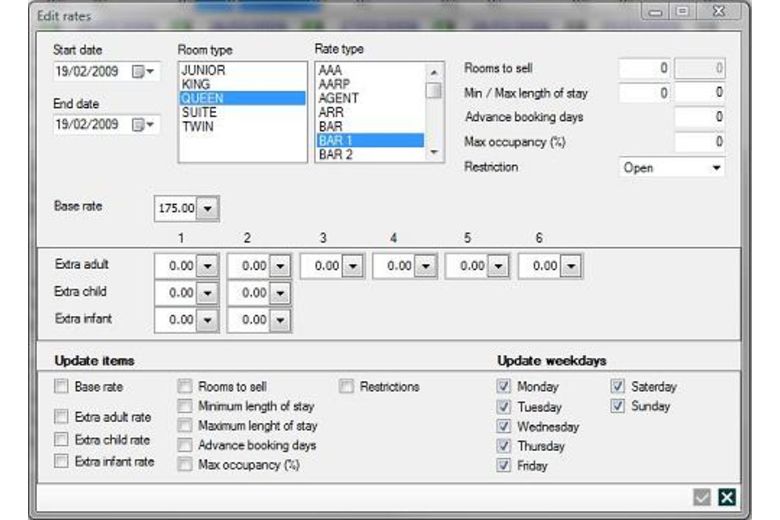Choose BAR 2 from the Rate type list
The image size is (780, 520).
click(x=335, y=155)
